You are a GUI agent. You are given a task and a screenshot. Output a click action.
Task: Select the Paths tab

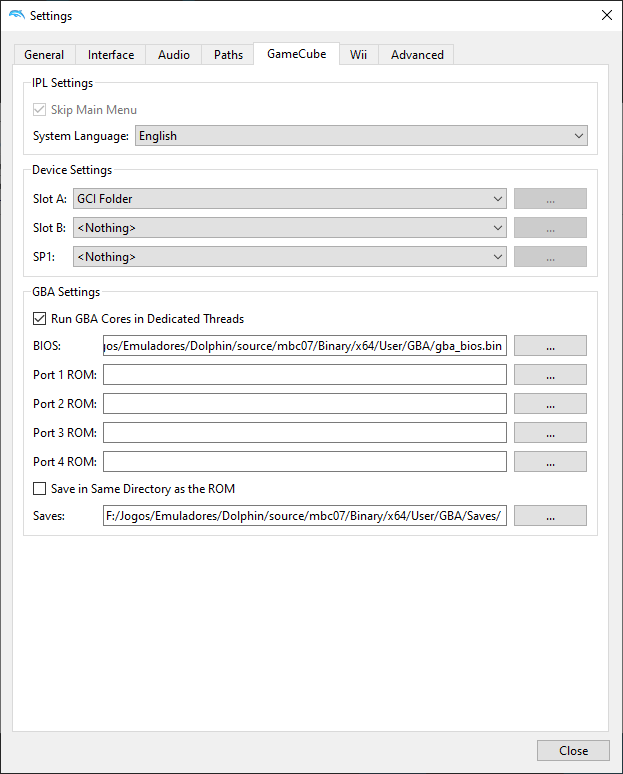point(228,55)
